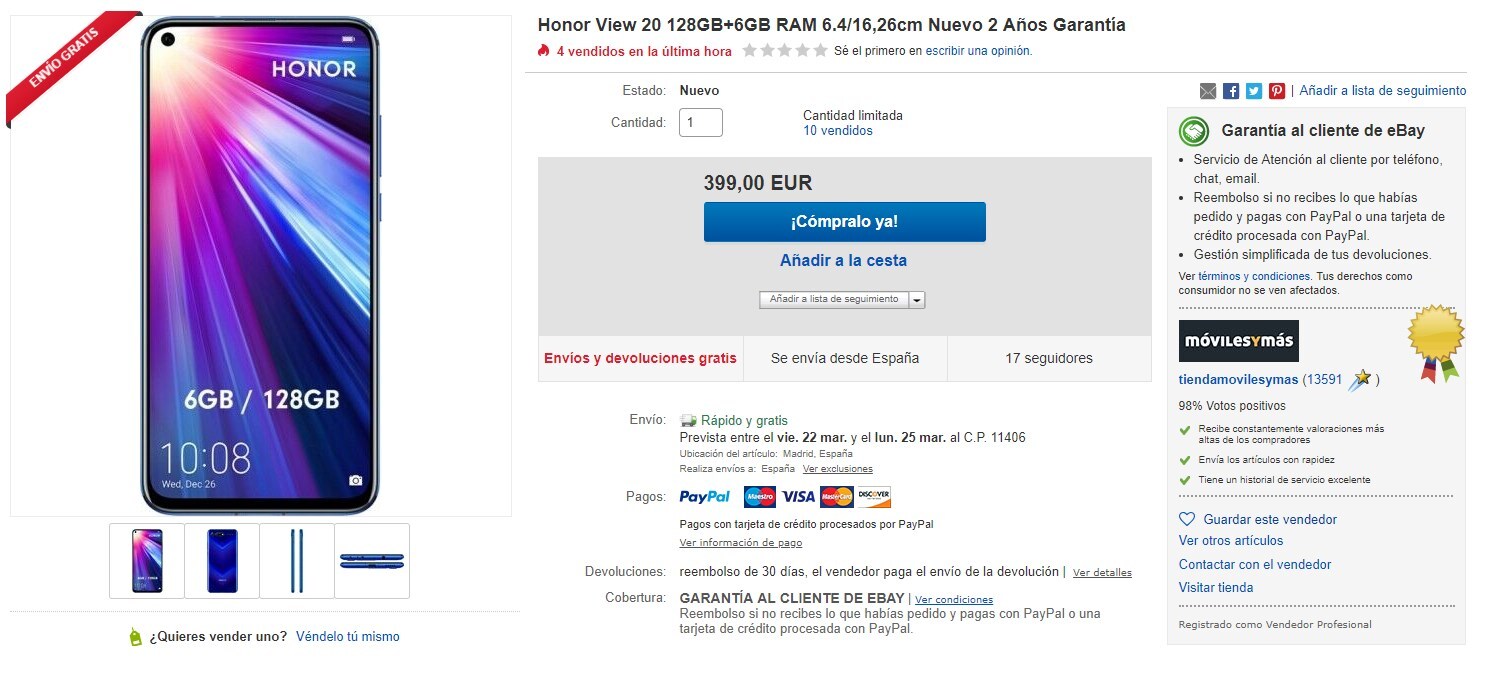Focus the Cantidad quantity field
The width and height of the screenshot is (1493, 676).
(700, 123)
